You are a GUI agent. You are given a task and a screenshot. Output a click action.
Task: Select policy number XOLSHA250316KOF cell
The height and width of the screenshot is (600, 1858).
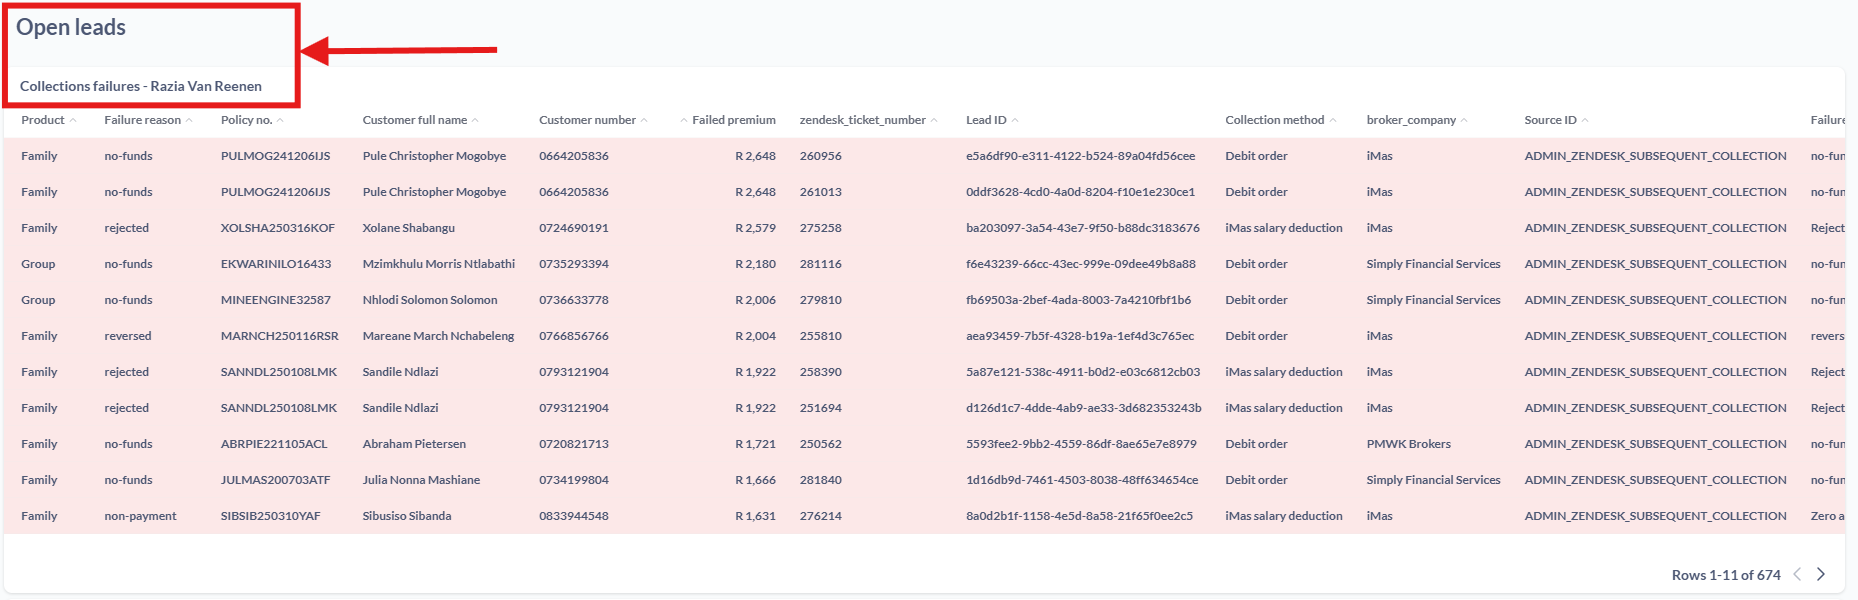pos(278,228)
